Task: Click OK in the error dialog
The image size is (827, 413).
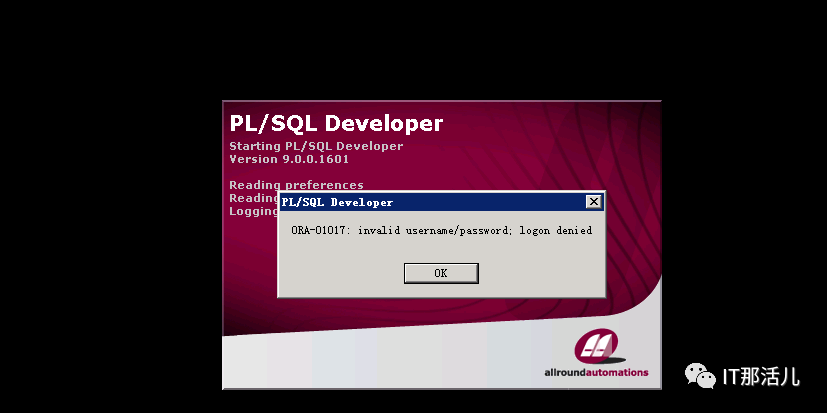Action: pyautogui.click(x=441, y=273)
